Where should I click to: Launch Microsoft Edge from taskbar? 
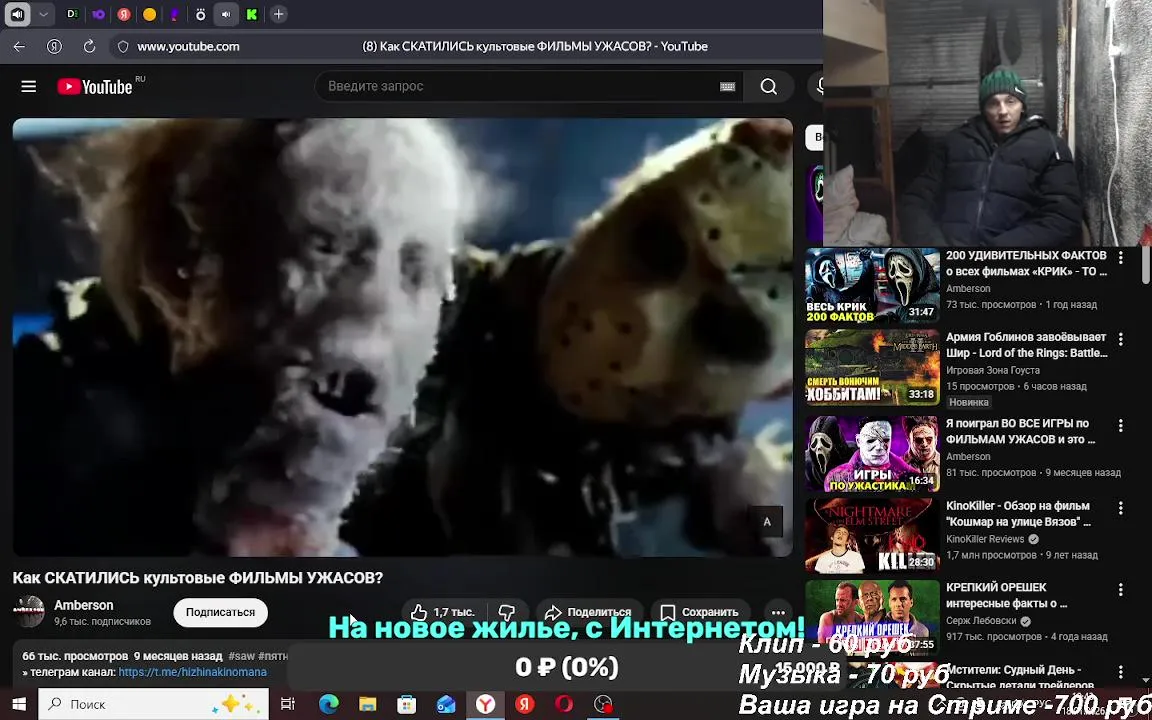tap(328, 705)
